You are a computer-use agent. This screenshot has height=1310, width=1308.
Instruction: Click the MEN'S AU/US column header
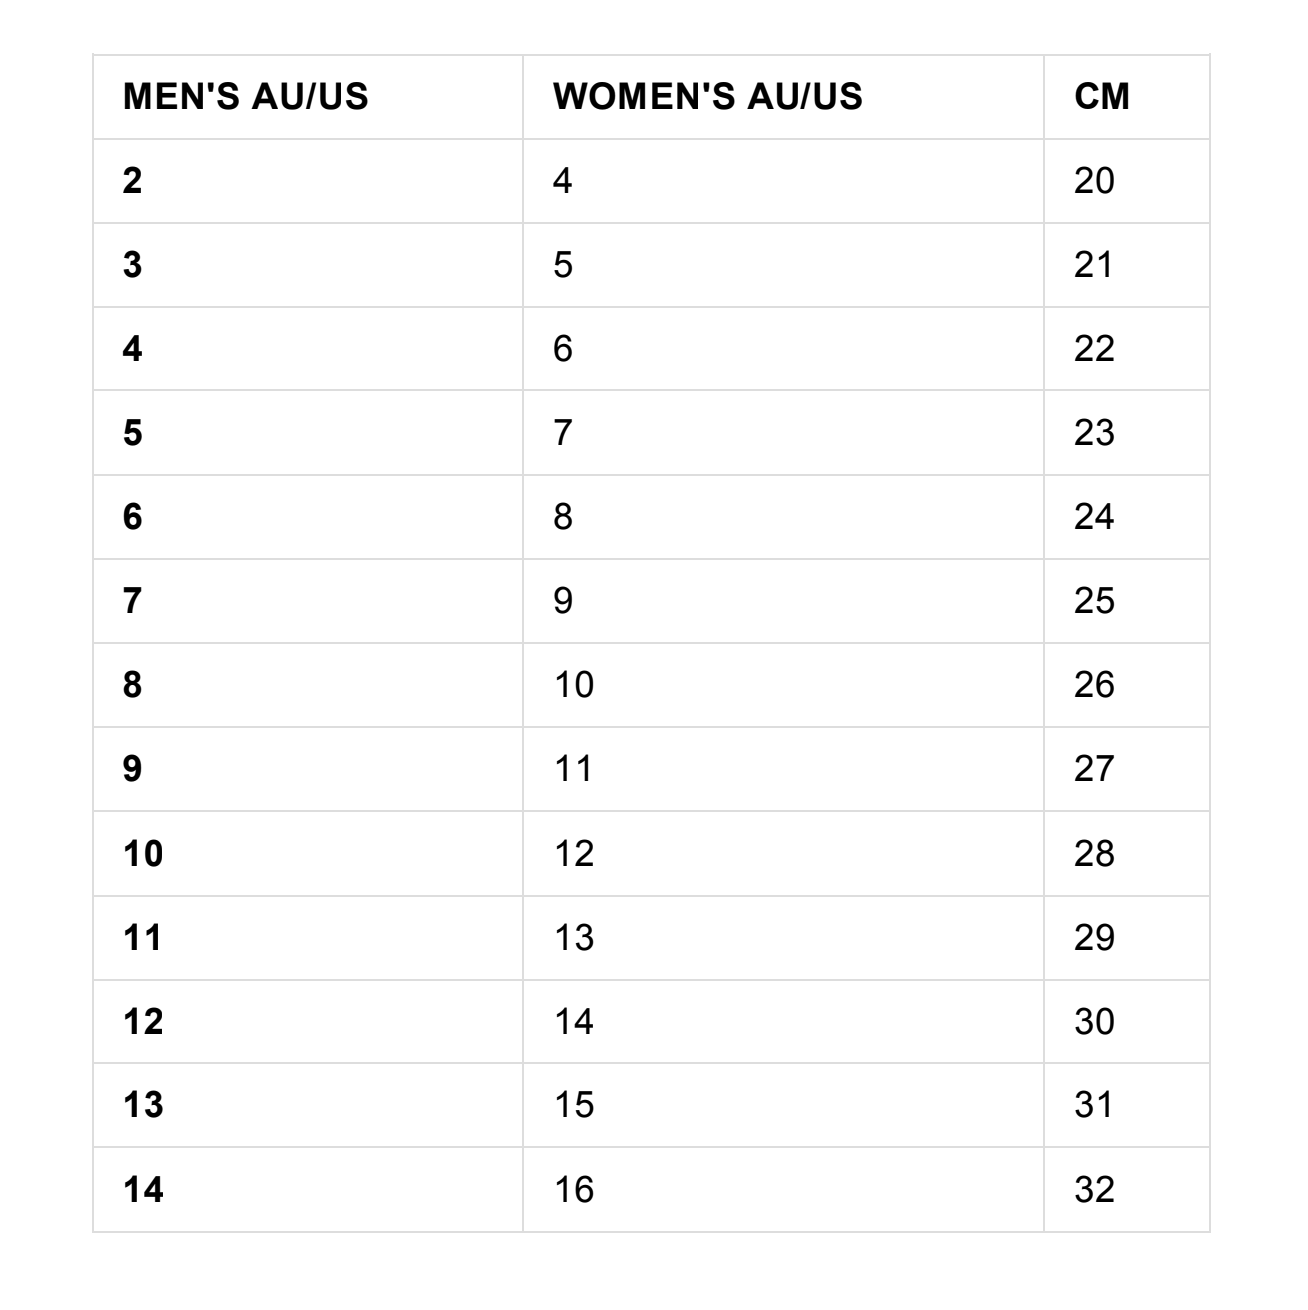pyautogui.click(x=245, y=97)
